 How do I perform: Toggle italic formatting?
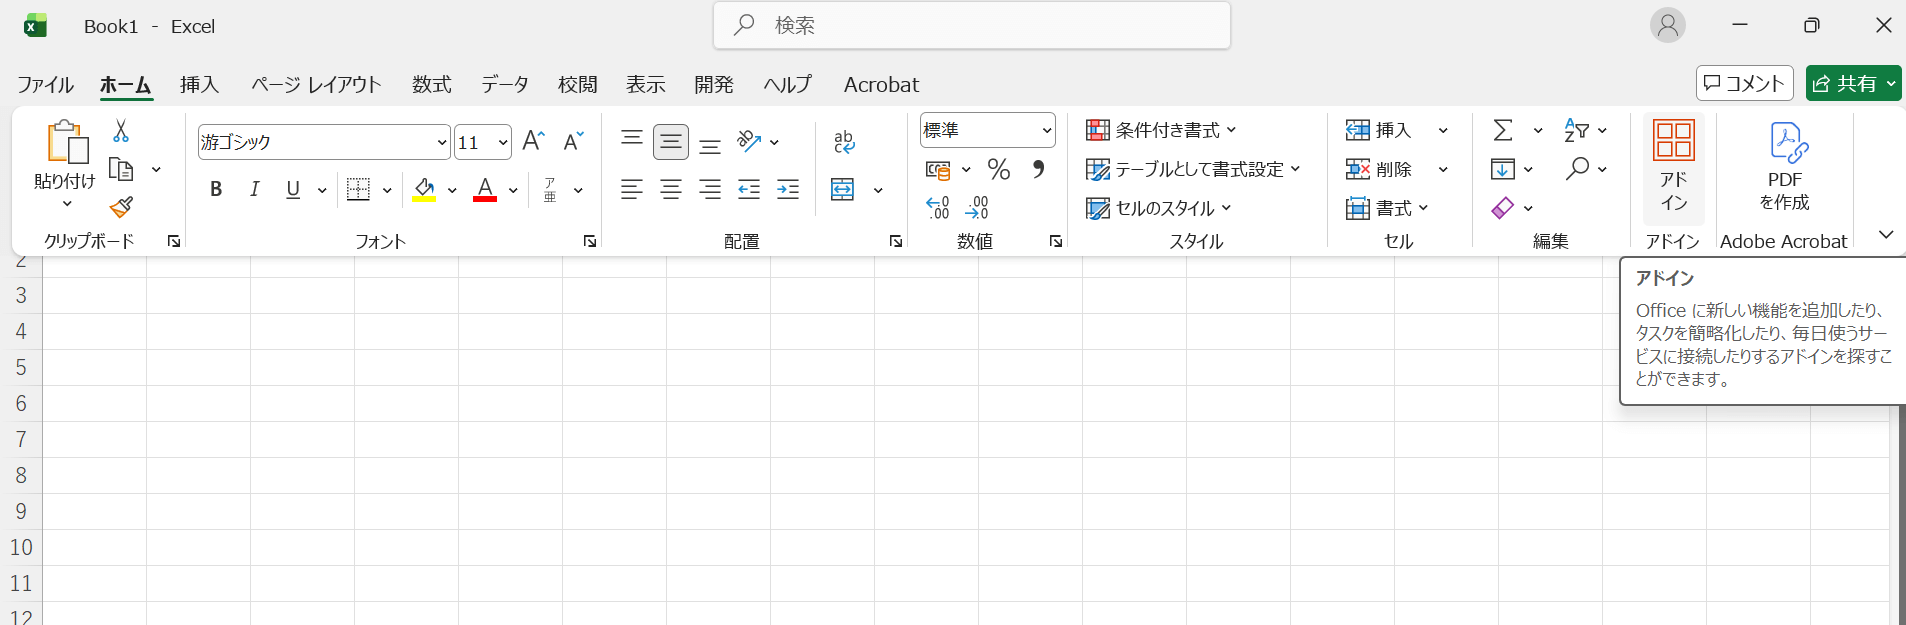point(254,189)
